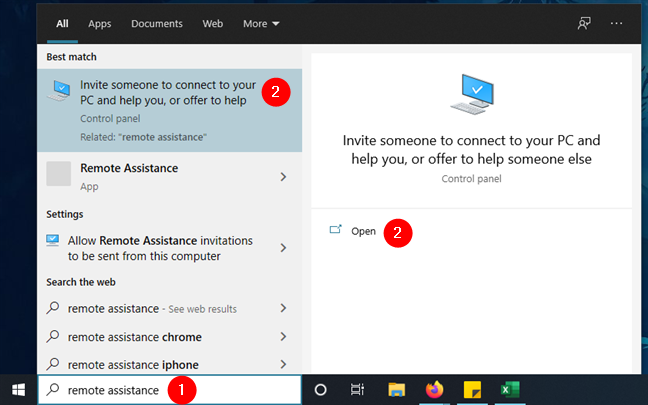Switch to the Web tab

(212, 24)
